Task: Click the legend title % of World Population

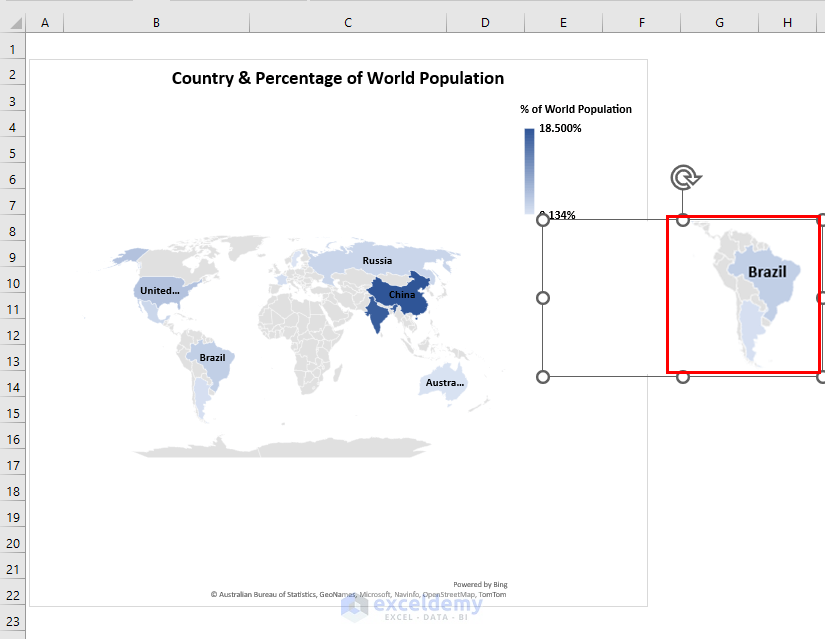Action: click(576, 109)
